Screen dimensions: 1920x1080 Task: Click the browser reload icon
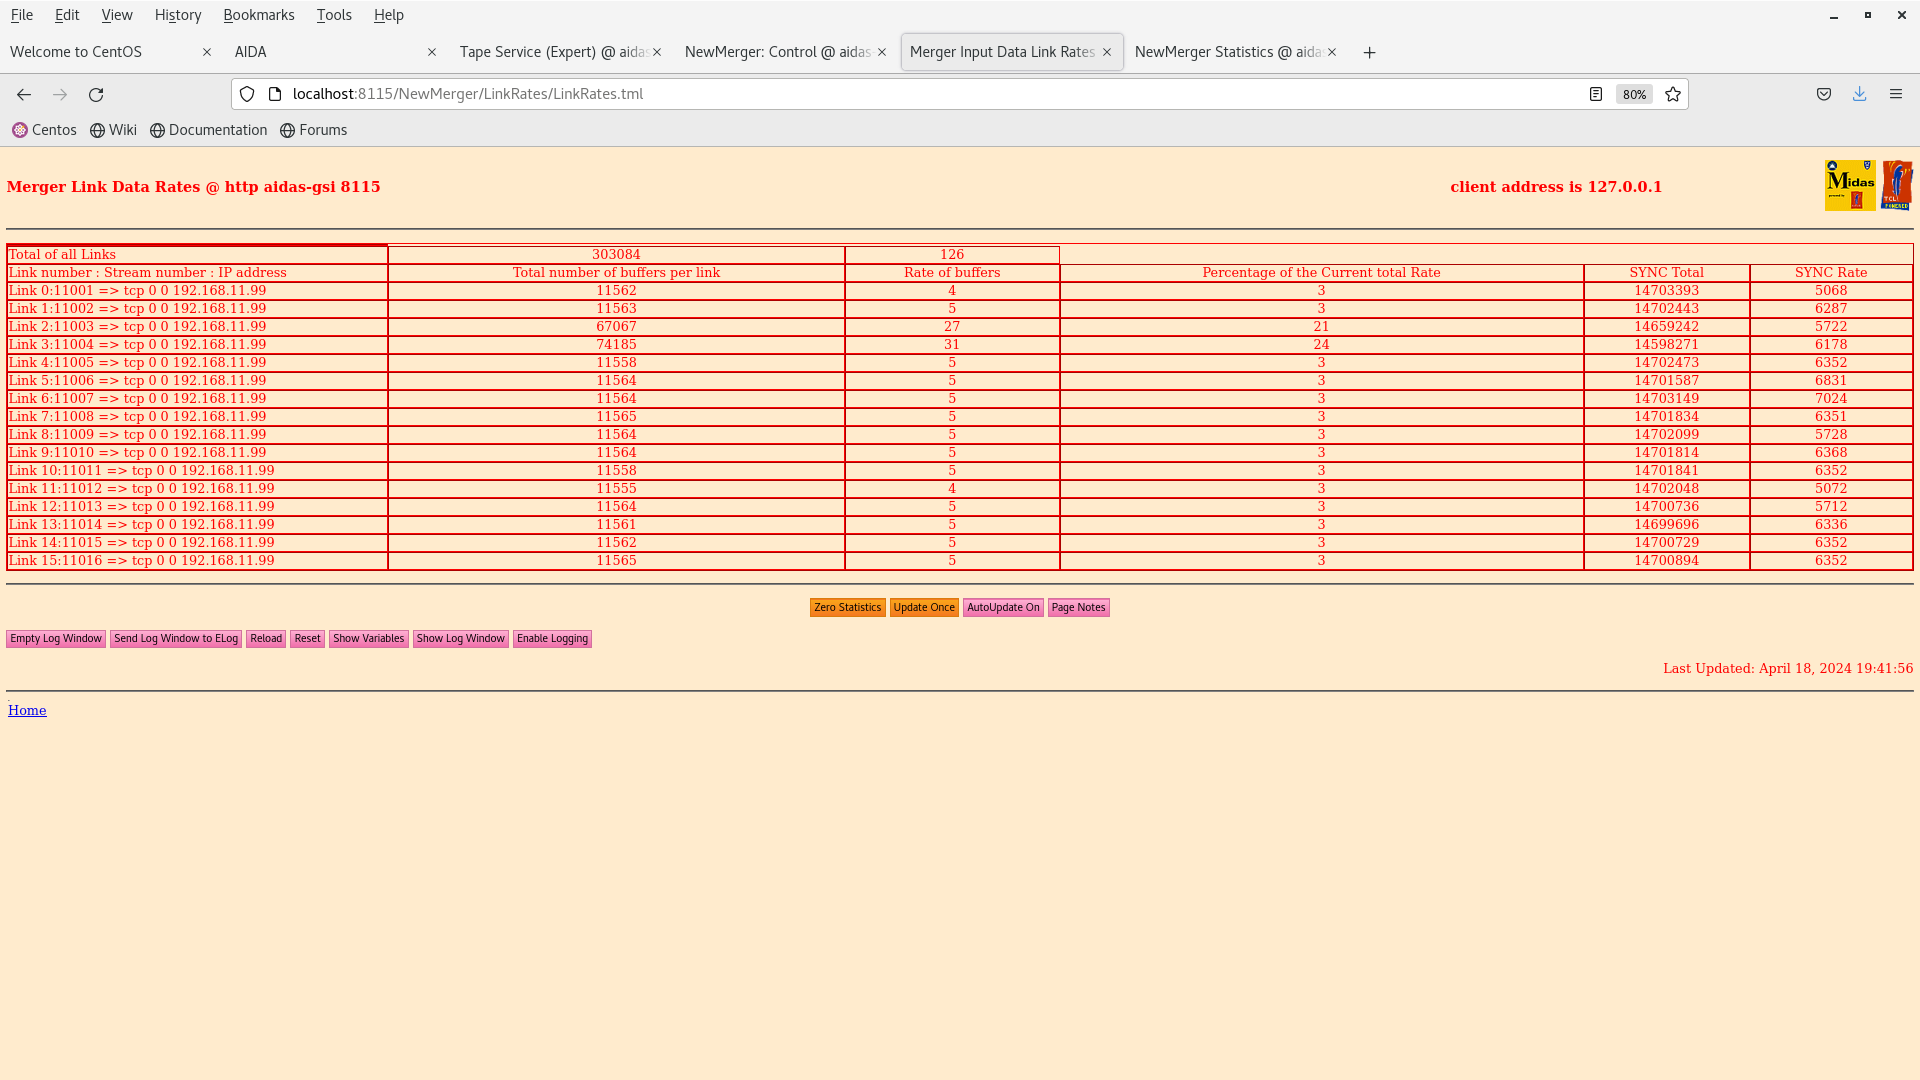96,94
